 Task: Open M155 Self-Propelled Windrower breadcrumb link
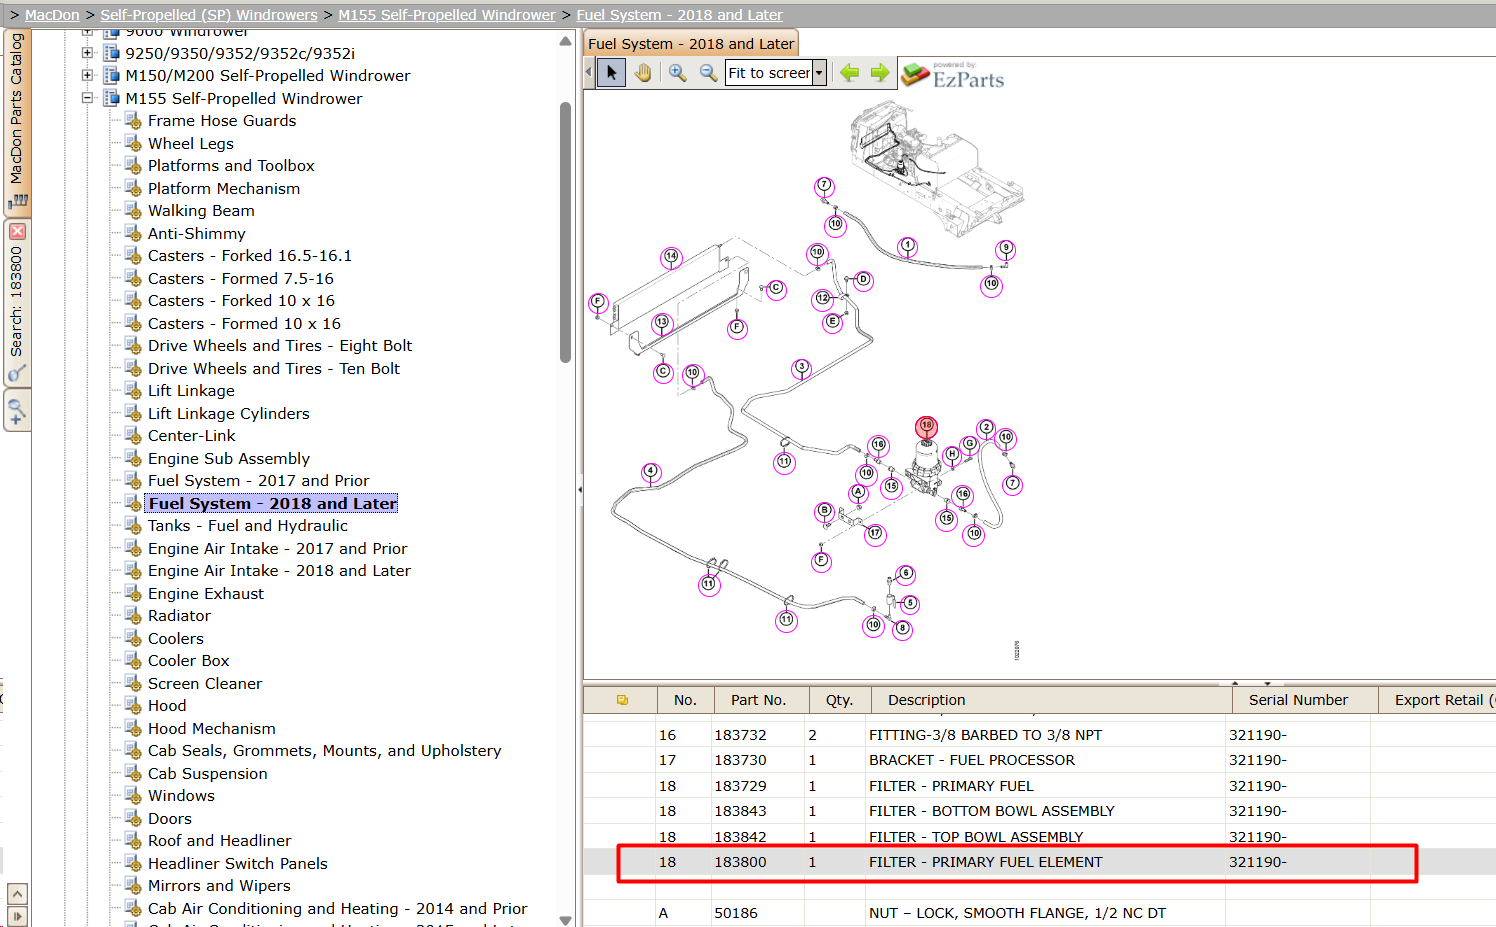click(x=447, y=15)
